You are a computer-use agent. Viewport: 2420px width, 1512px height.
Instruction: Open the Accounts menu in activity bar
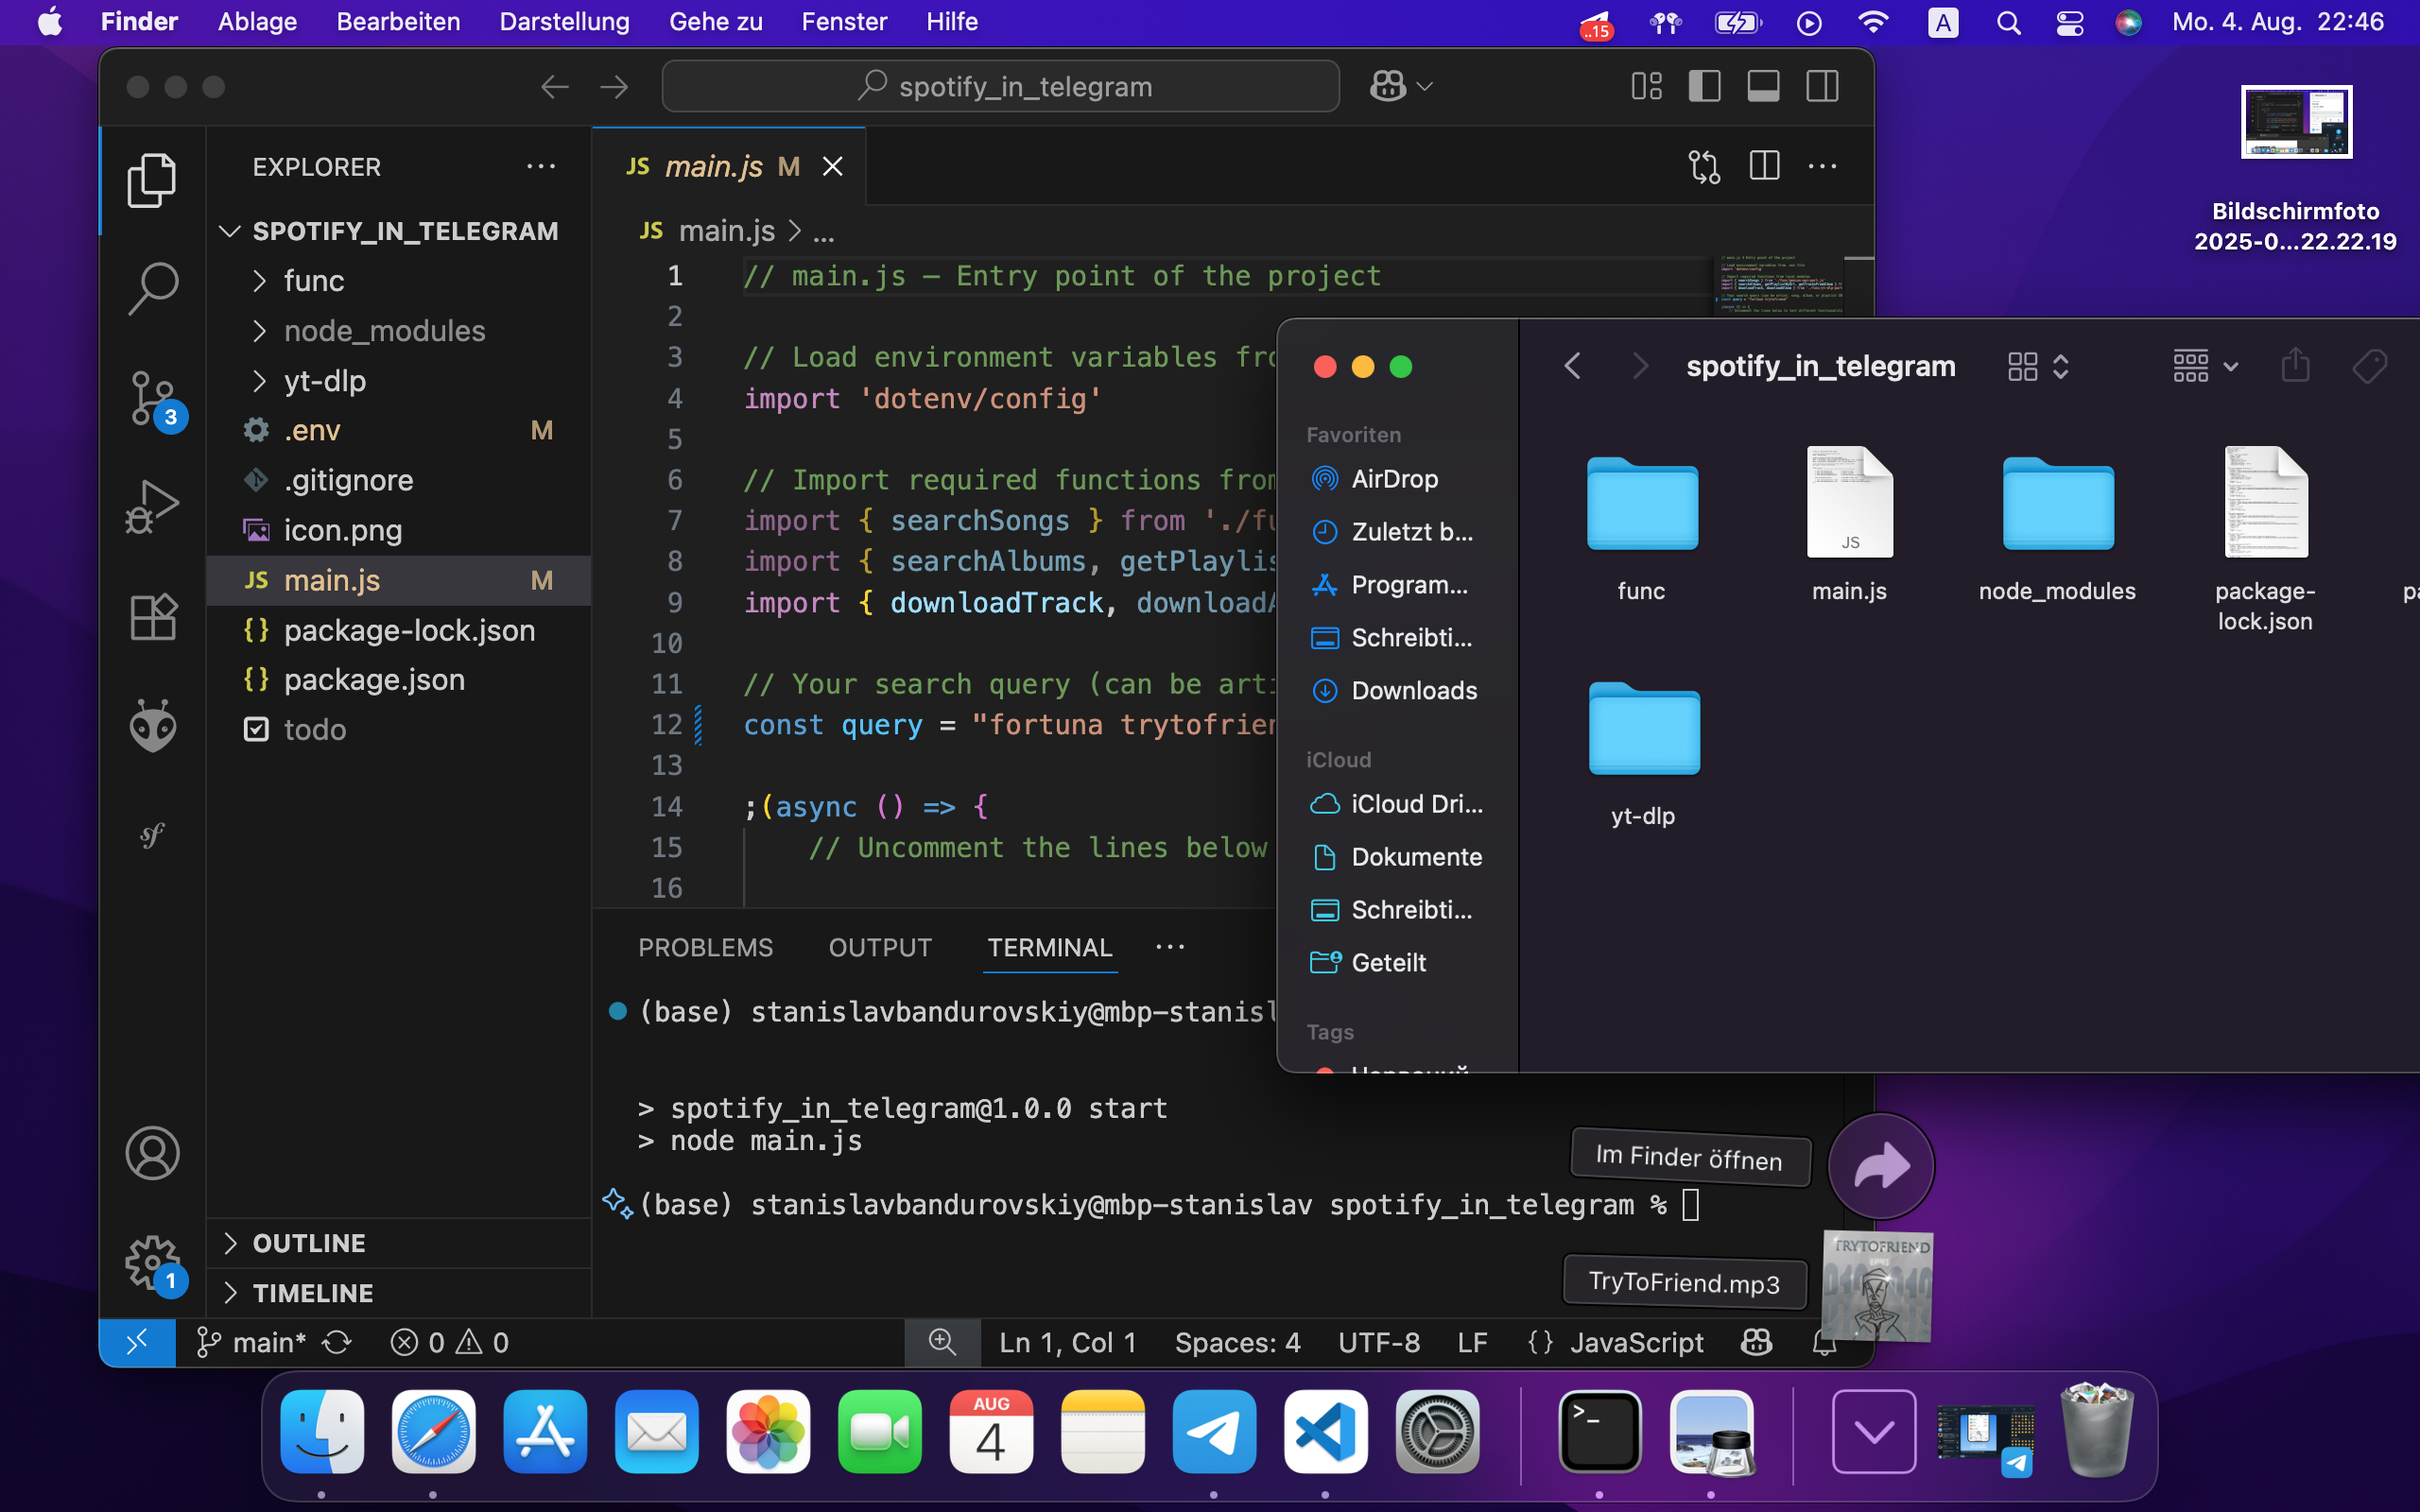[x=152, y=1153]
